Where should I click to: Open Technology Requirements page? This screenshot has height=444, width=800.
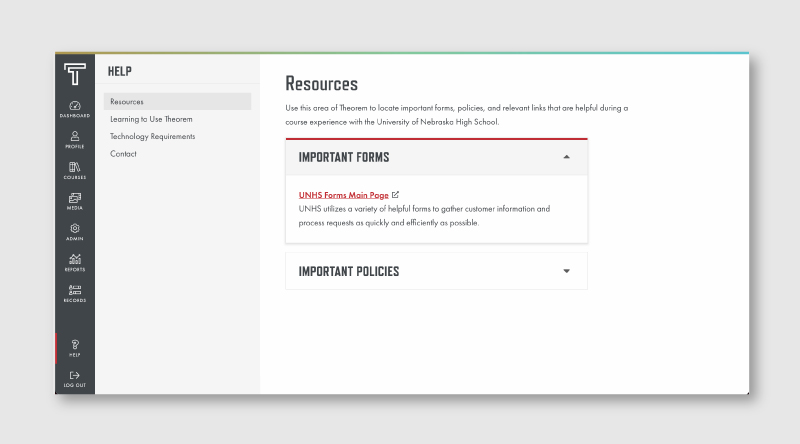pos(153,136)
